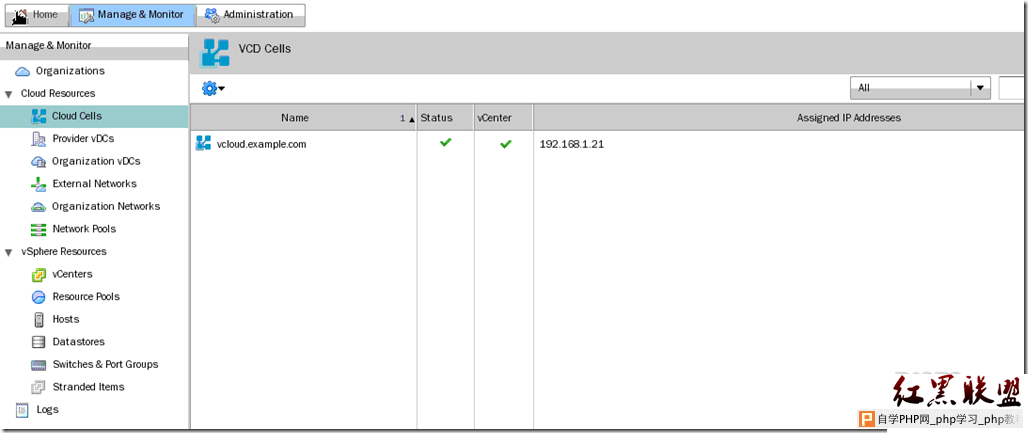
Task: Click the Stranded Items icon
Action: (x=39, y=387)
